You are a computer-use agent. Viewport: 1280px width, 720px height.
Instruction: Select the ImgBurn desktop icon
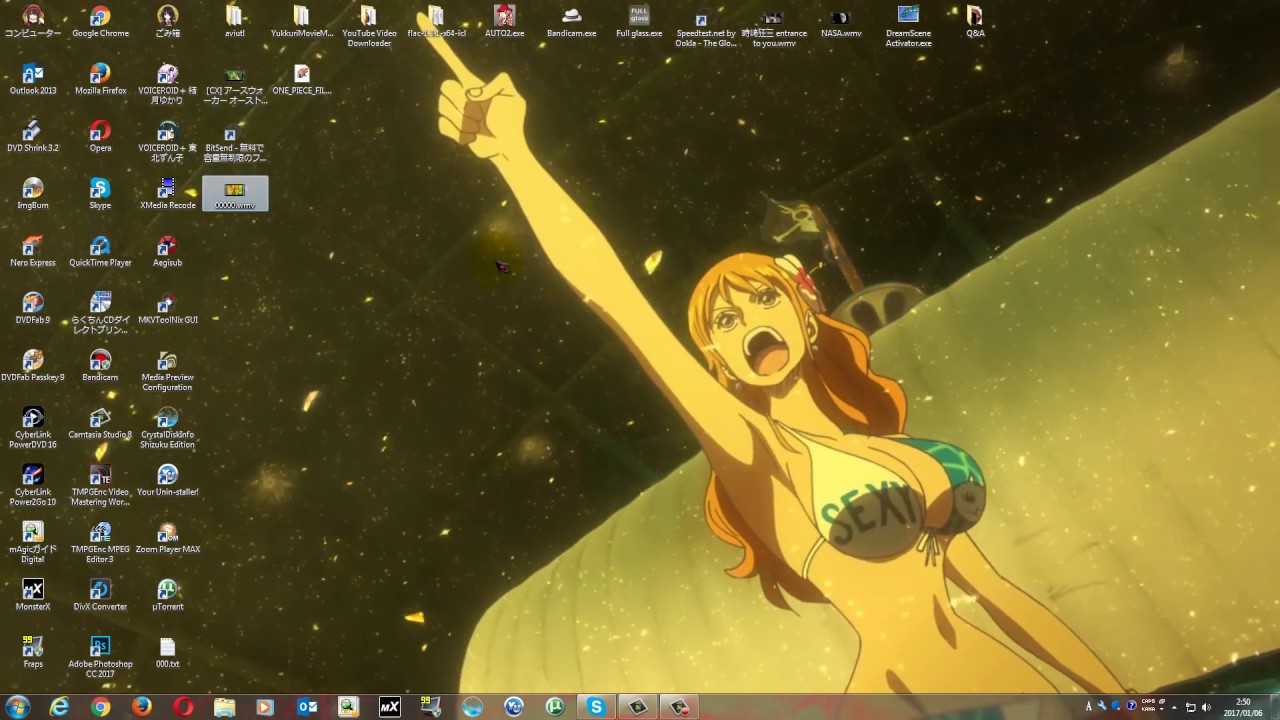pos(33,193)
